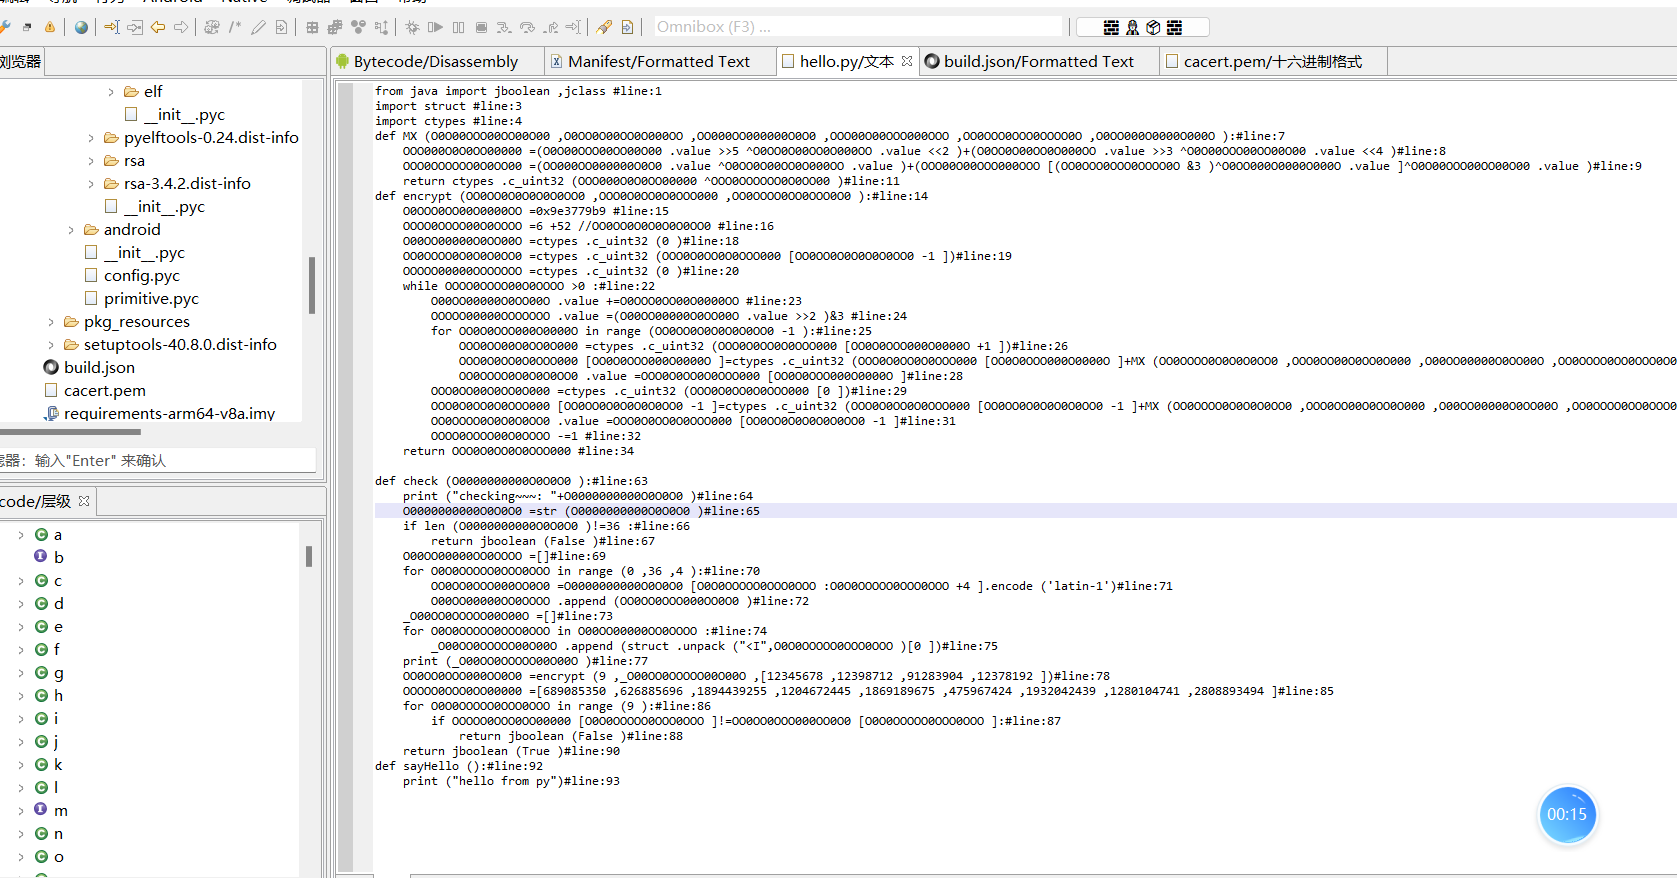Click the construction worker status icon
The image size is (1677, 878).
[x=1132, y=28]
